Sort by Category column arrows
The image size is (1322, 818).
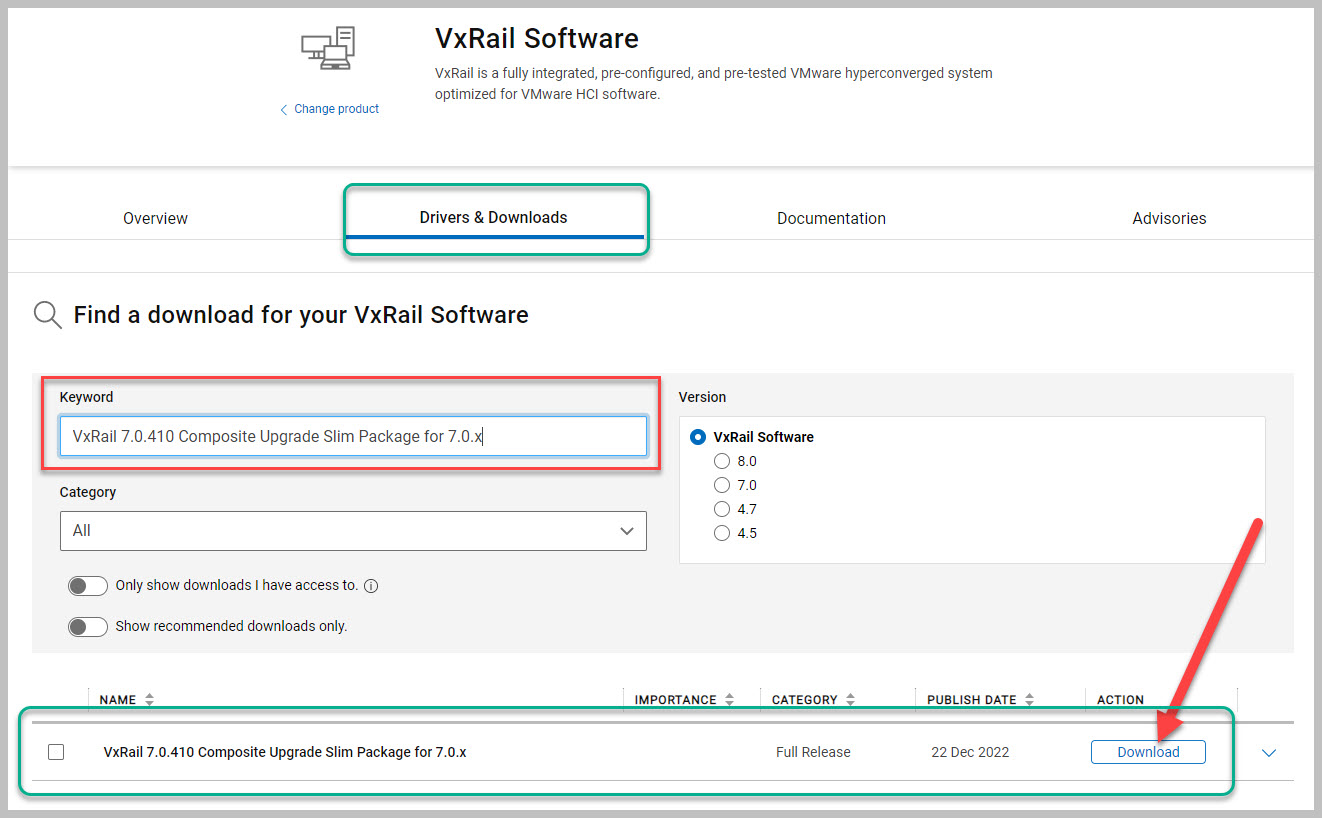850,700
